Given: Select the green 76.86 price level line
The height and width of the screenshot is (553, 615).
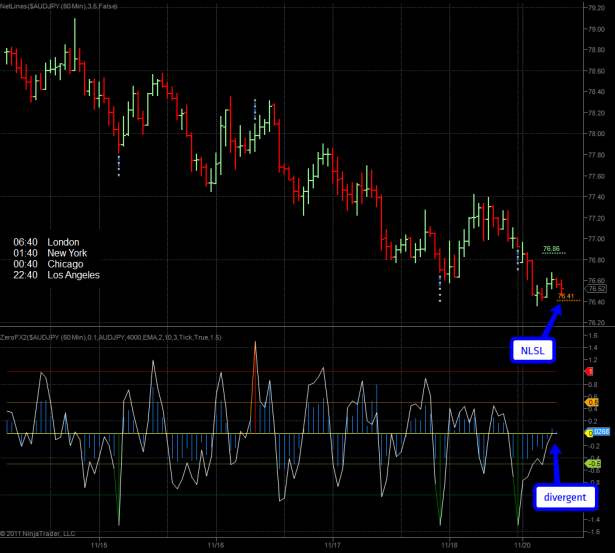Looking at the screenshot, I should tap(551, 255).
